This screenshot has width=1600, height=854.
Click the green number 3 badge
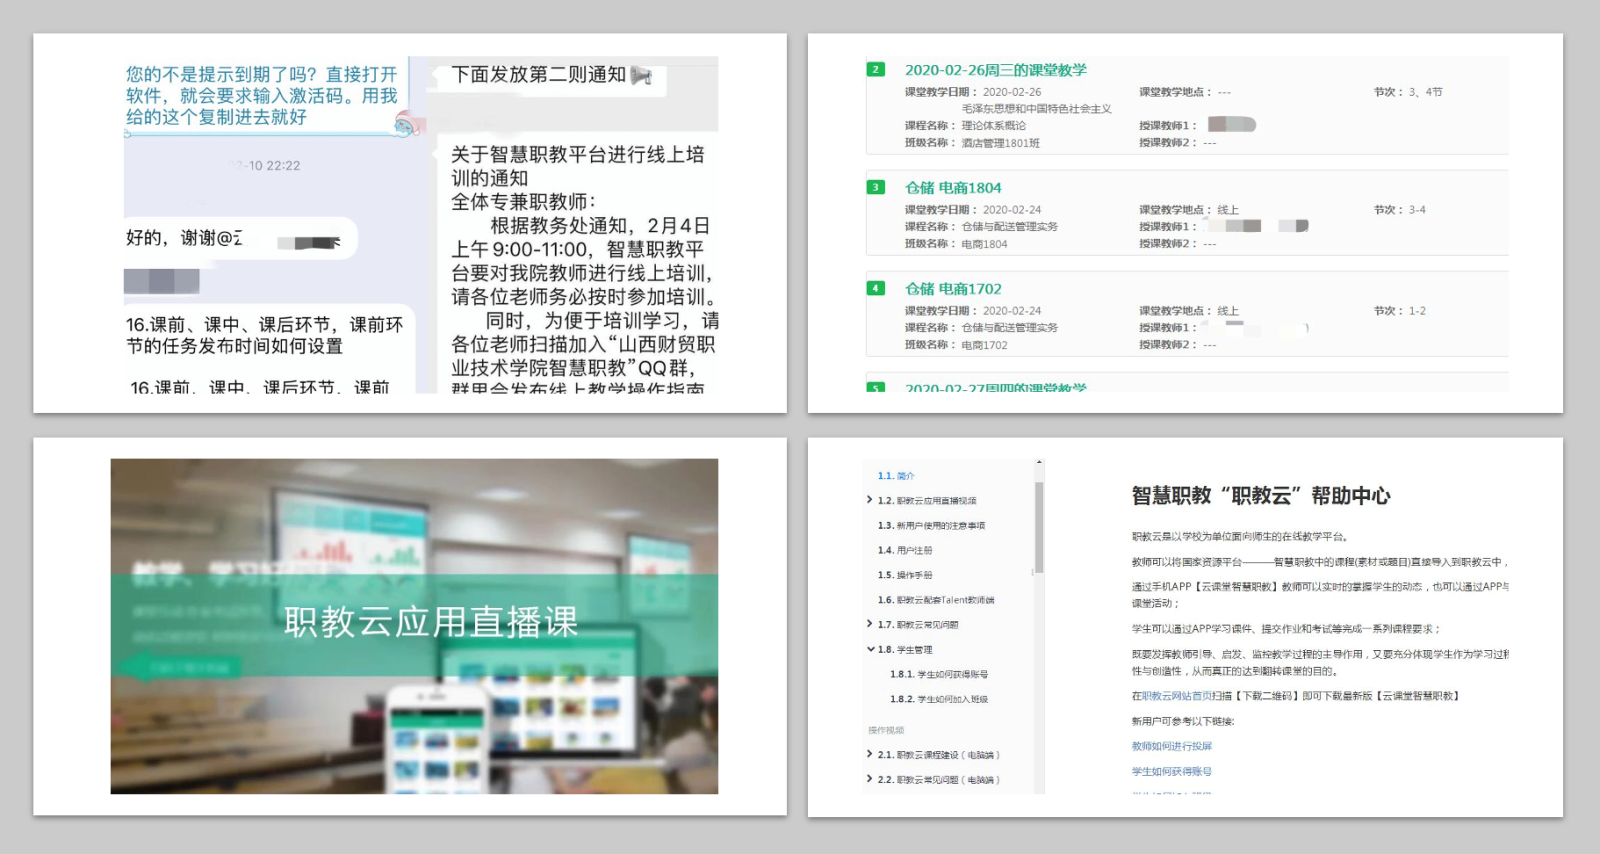(875, 187)
